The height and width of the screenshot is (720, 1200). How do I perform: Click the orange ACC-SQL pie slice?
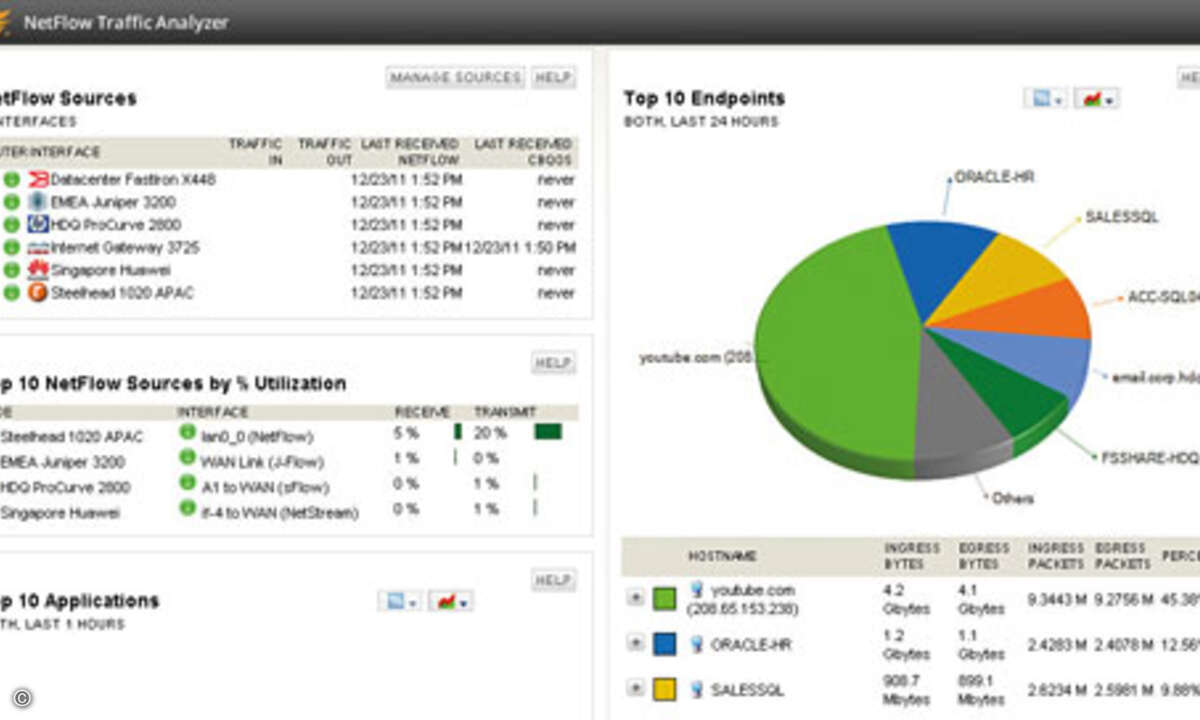(1030, 312)
